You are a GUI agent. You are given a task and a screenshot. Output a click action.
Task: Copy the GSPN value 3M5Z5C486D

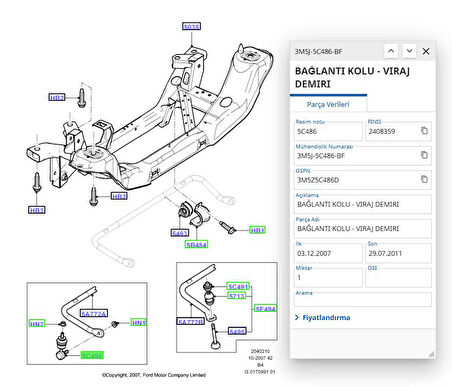click(x=424, y=179)
